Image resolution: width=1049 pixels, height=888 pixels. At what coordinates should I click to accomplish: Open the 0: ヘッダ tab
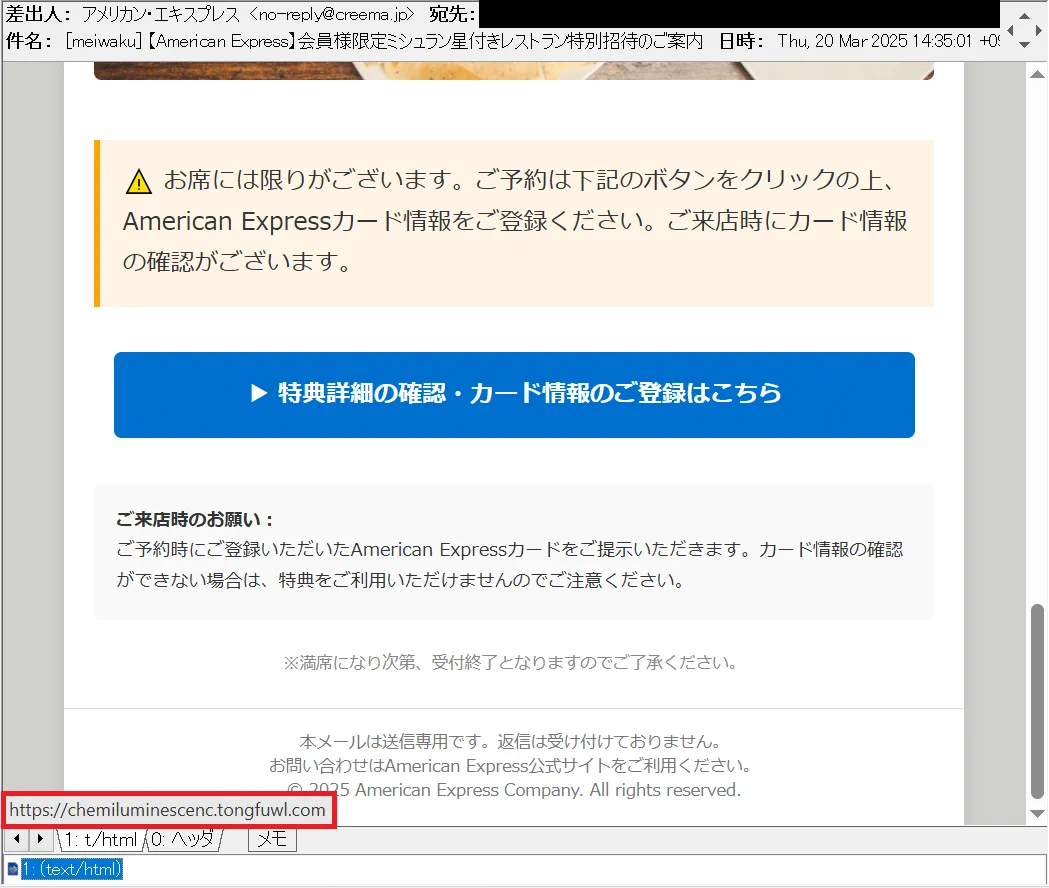pyautogui.click(x=183, y=839)
